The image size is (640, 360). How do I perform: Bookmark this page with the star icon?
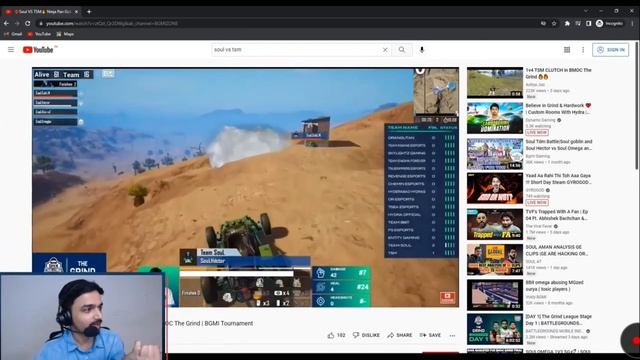click(554, 24)
